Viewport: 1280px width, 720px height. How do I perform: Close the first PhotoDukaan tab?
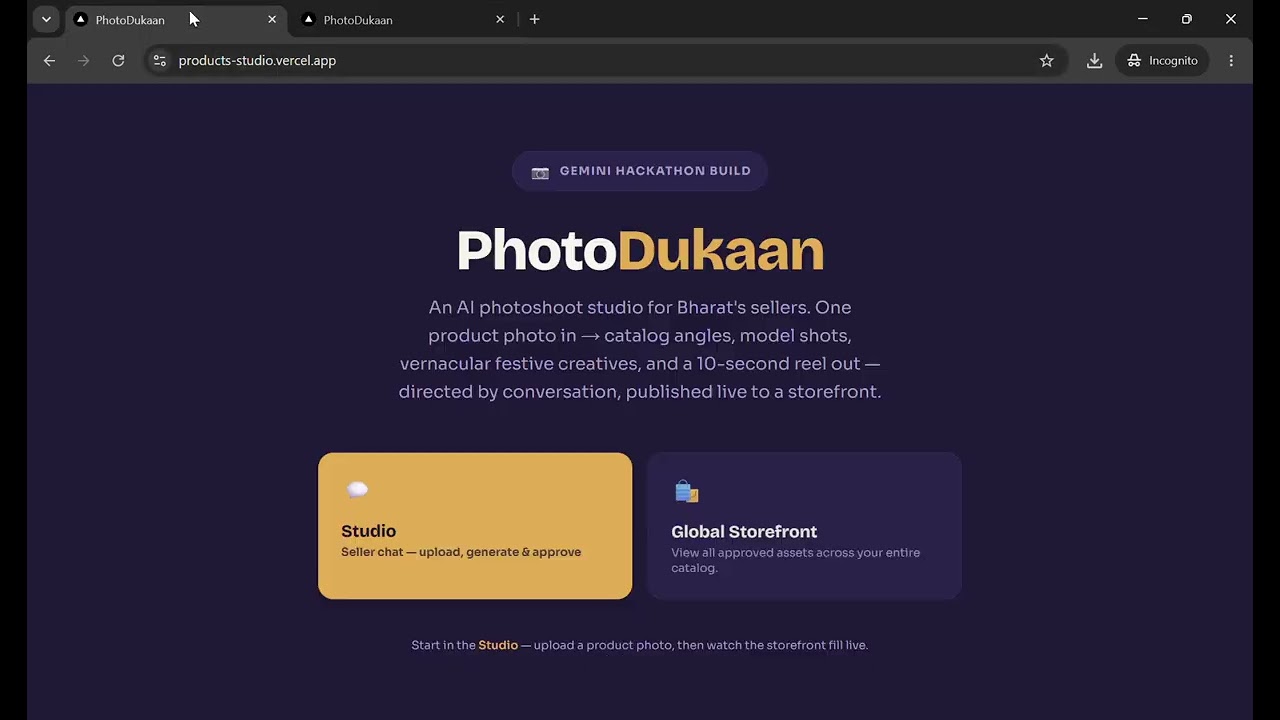(x=272, y=19)
